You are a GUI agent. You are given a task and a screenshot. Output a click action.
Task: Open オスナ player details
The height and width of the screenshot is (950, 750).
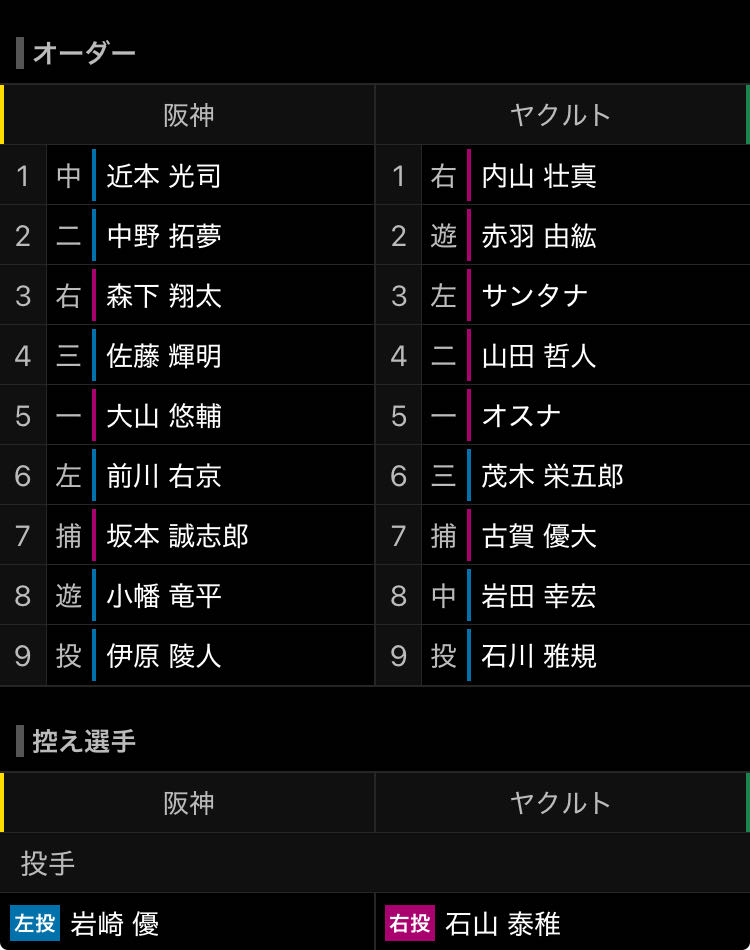pos(521,416)
